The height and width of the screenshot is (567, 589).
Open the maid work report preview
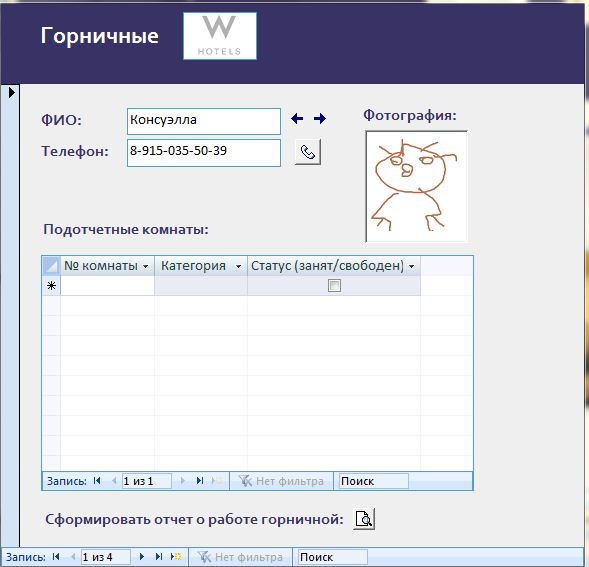point(364,519)
